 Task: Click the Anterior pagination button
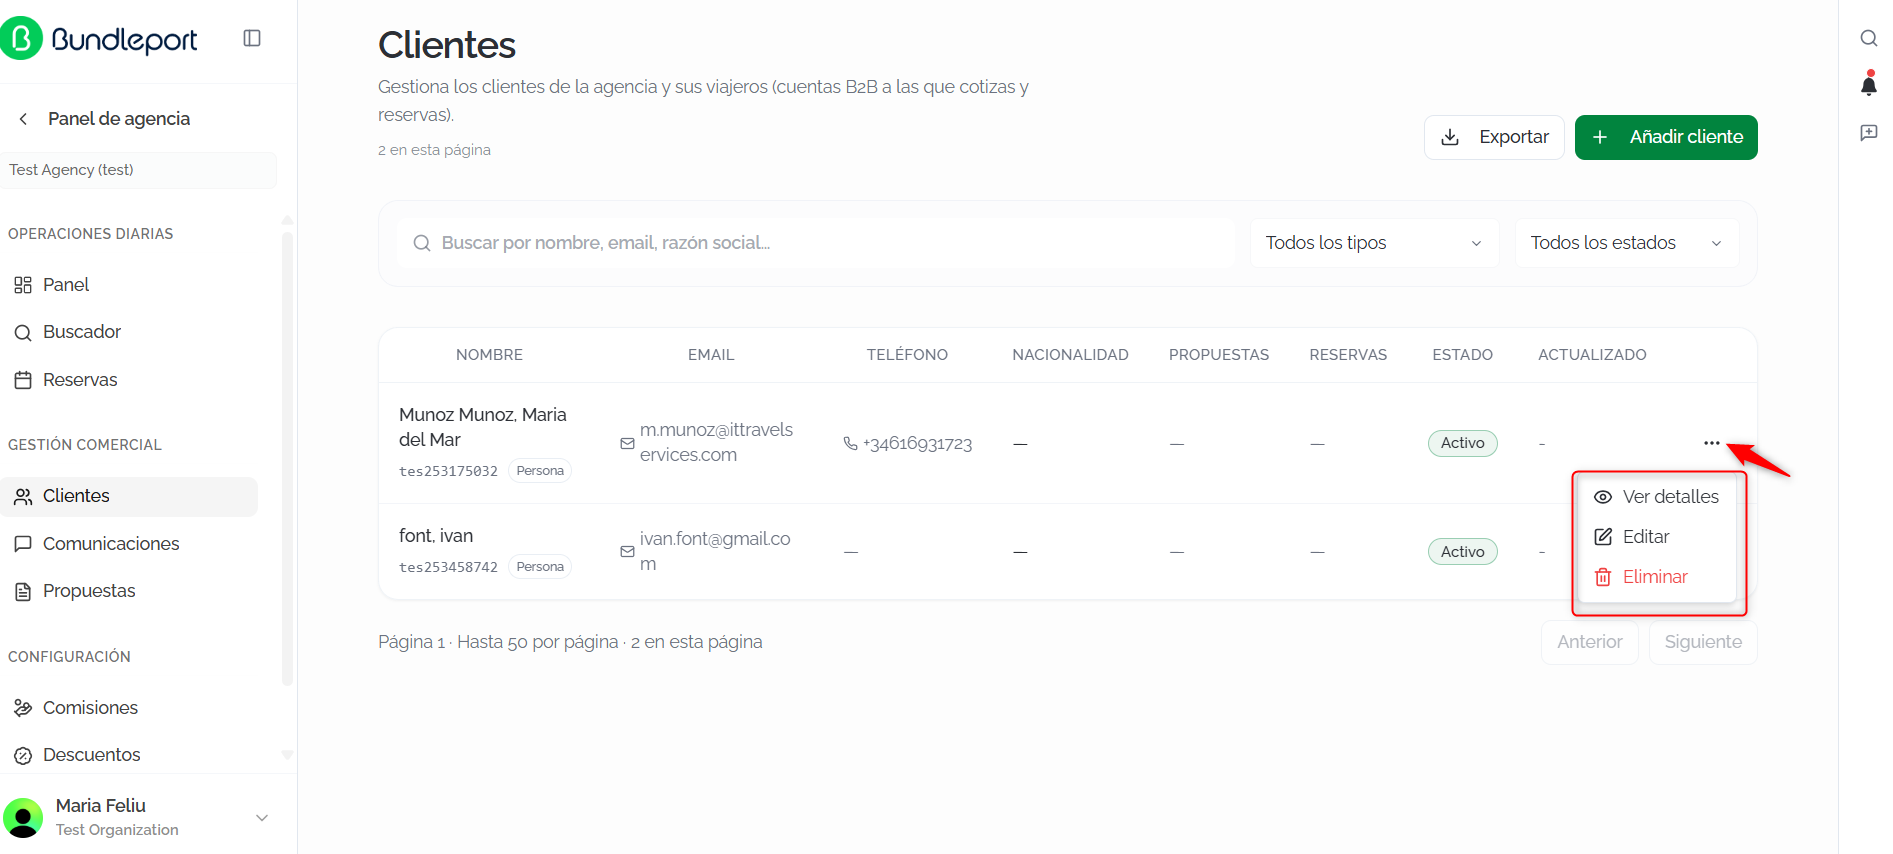[1589, 642]
